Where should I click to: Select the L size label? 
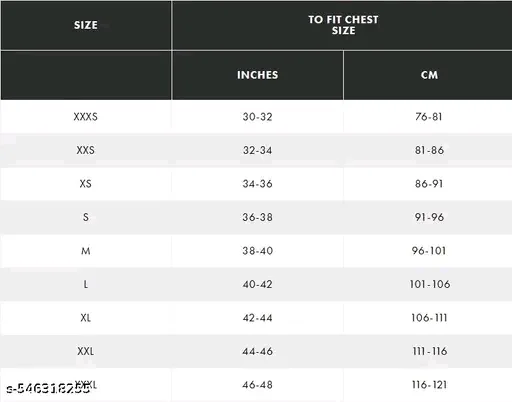click(x=86, y=284)
